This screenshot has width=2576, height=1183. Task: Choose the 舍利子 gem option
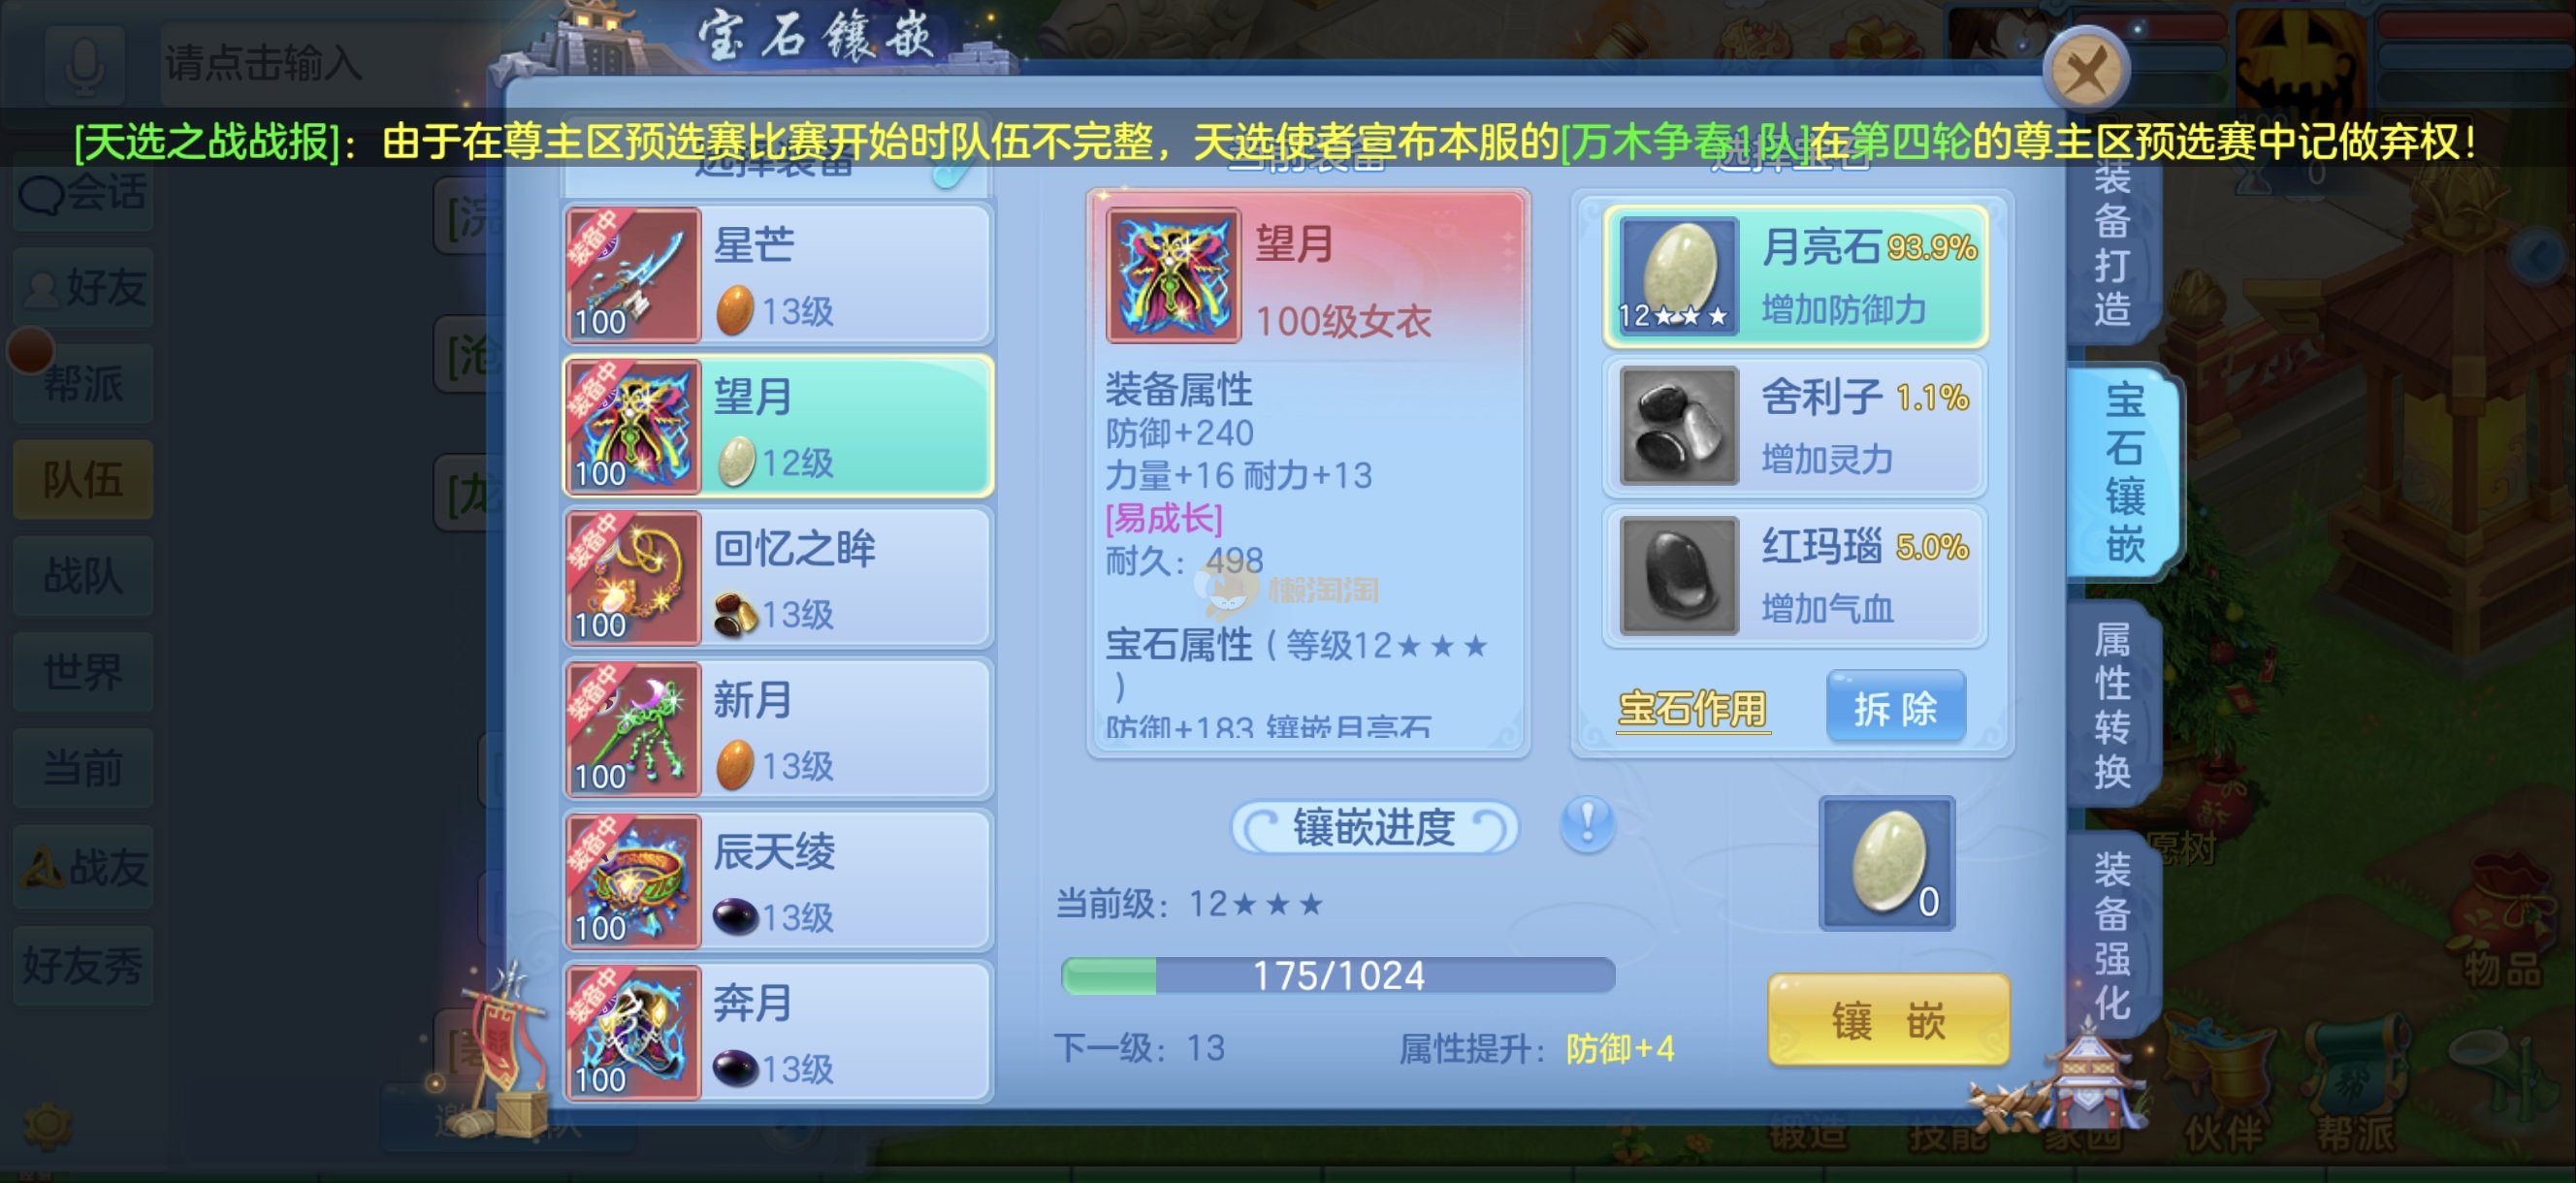[1795, 427]
